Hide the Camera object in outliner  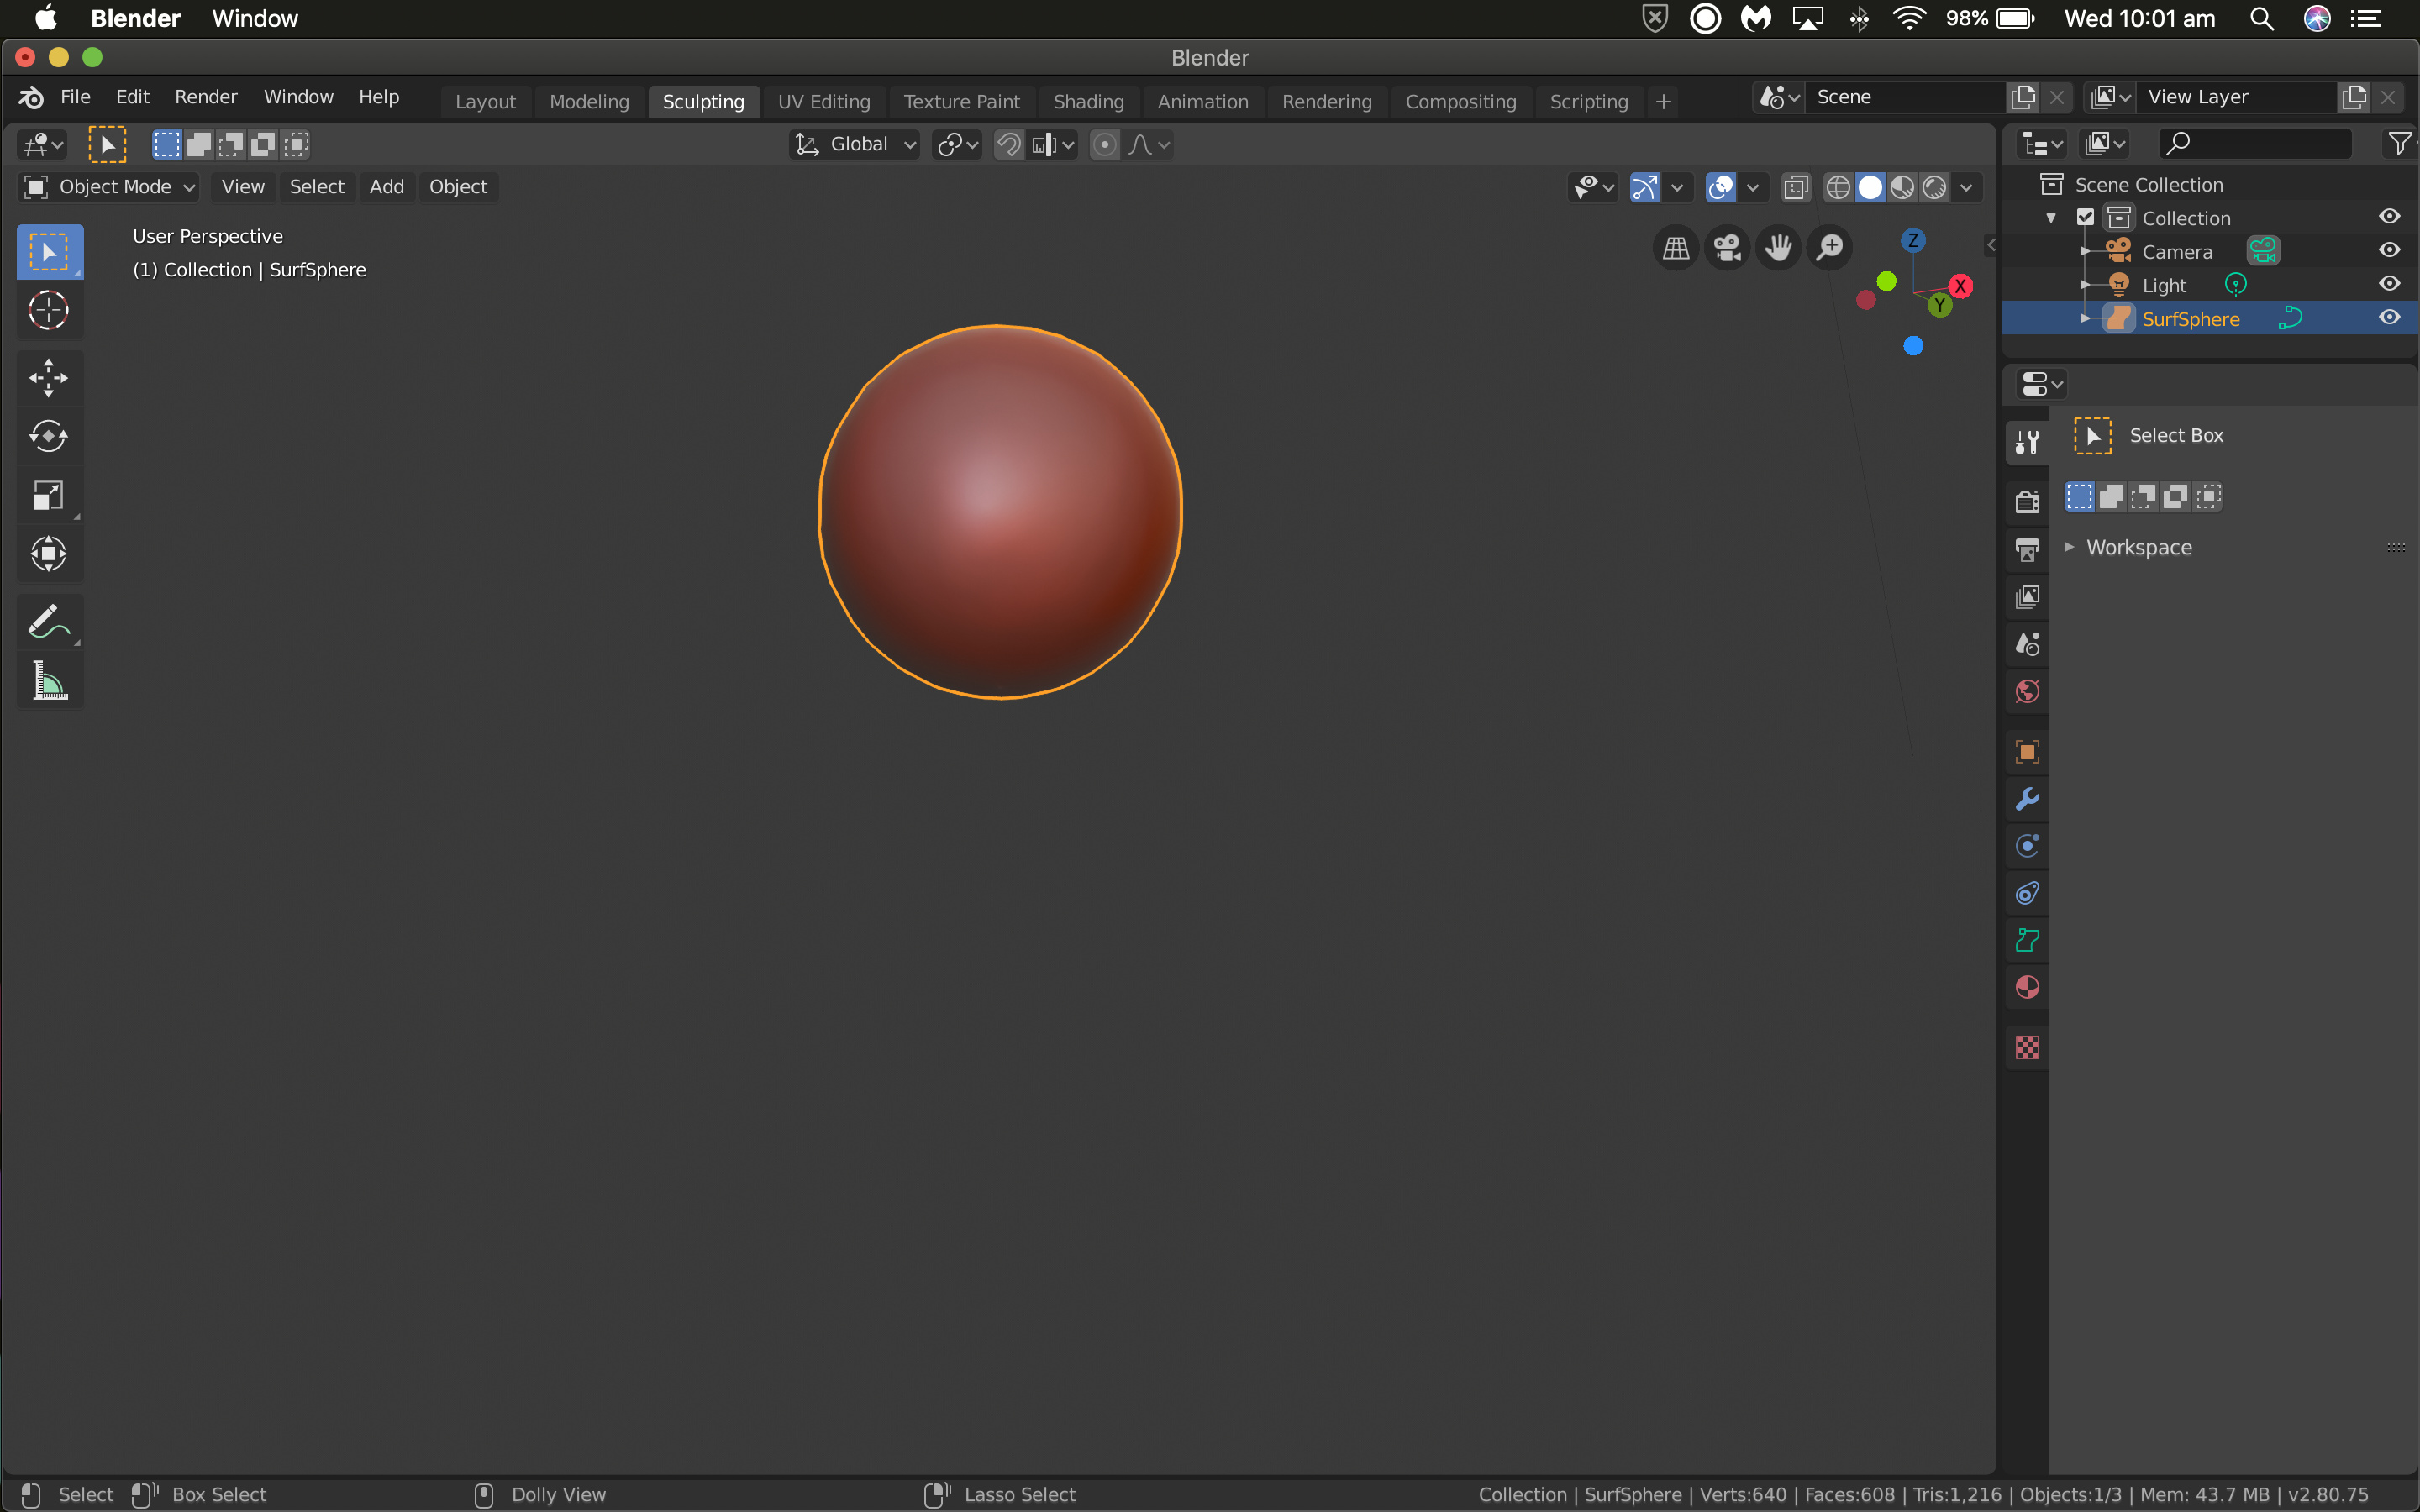click(2389, 251)
